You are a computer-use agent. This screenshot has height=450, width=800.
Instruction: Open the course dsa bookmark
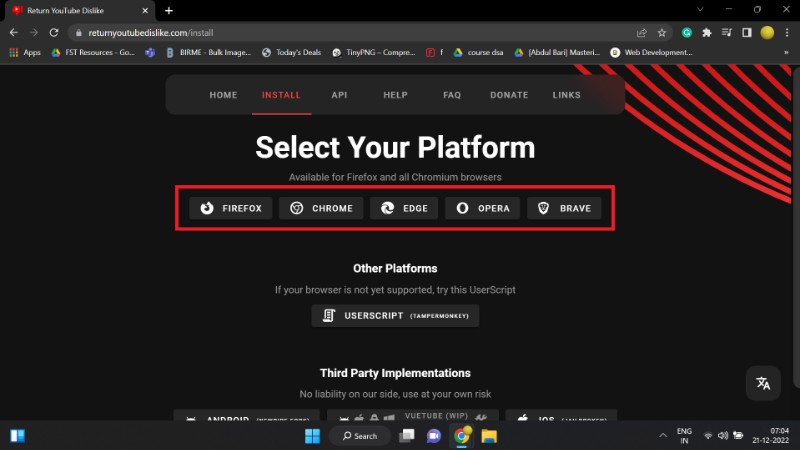point(478,52)
